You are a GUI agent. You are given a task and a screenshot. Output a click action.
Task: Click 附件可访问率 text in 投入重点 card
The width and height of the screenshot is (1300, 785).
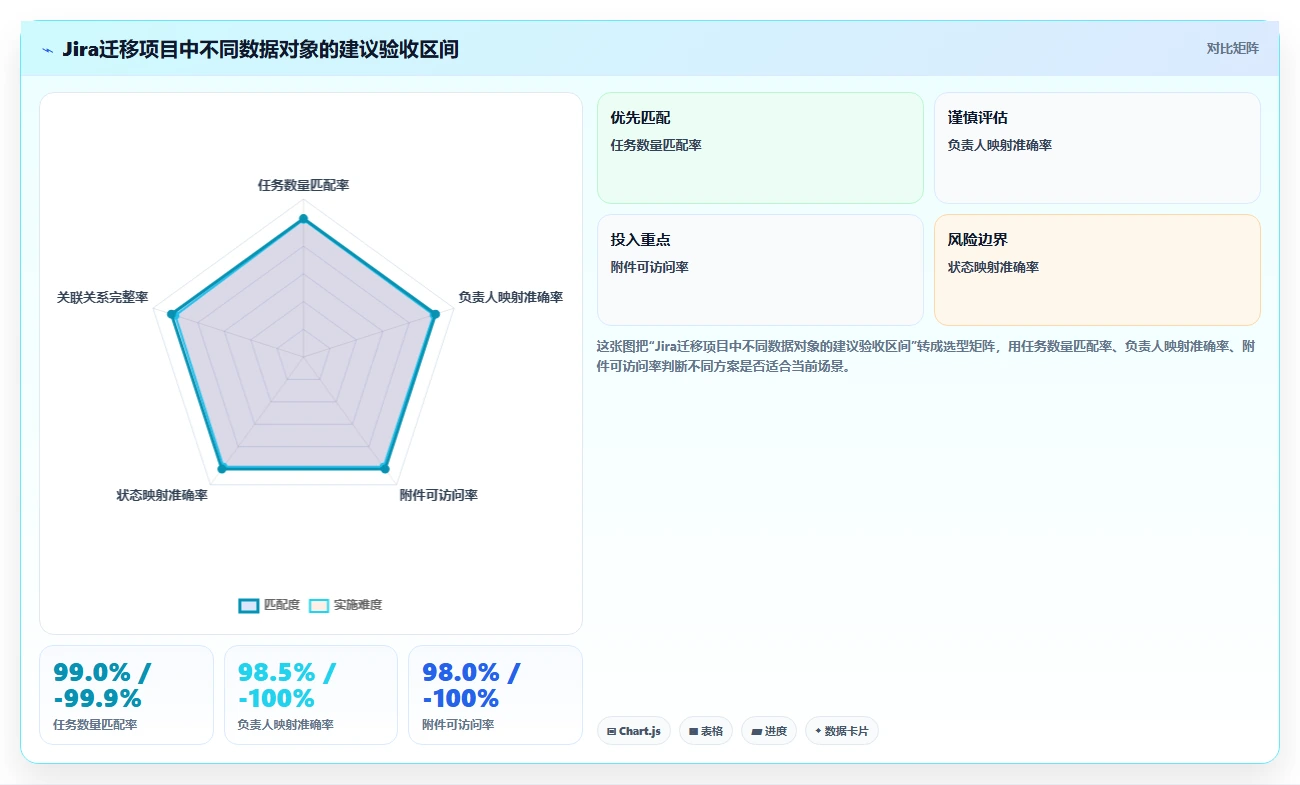click(x=650, y=267)
